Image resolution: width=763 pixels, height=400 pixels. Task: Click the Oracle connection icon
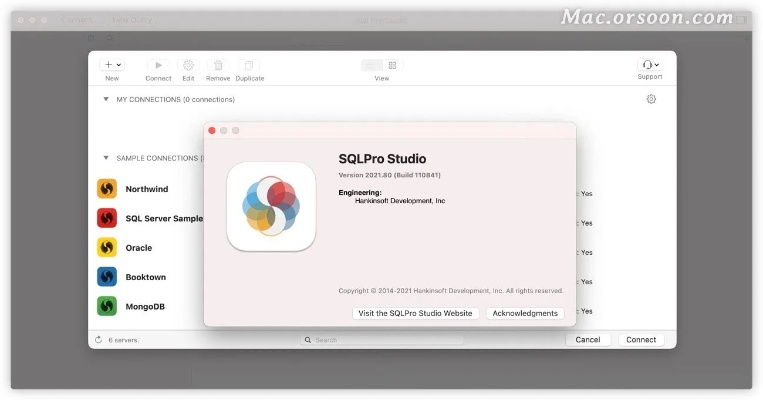pos(107,247)
